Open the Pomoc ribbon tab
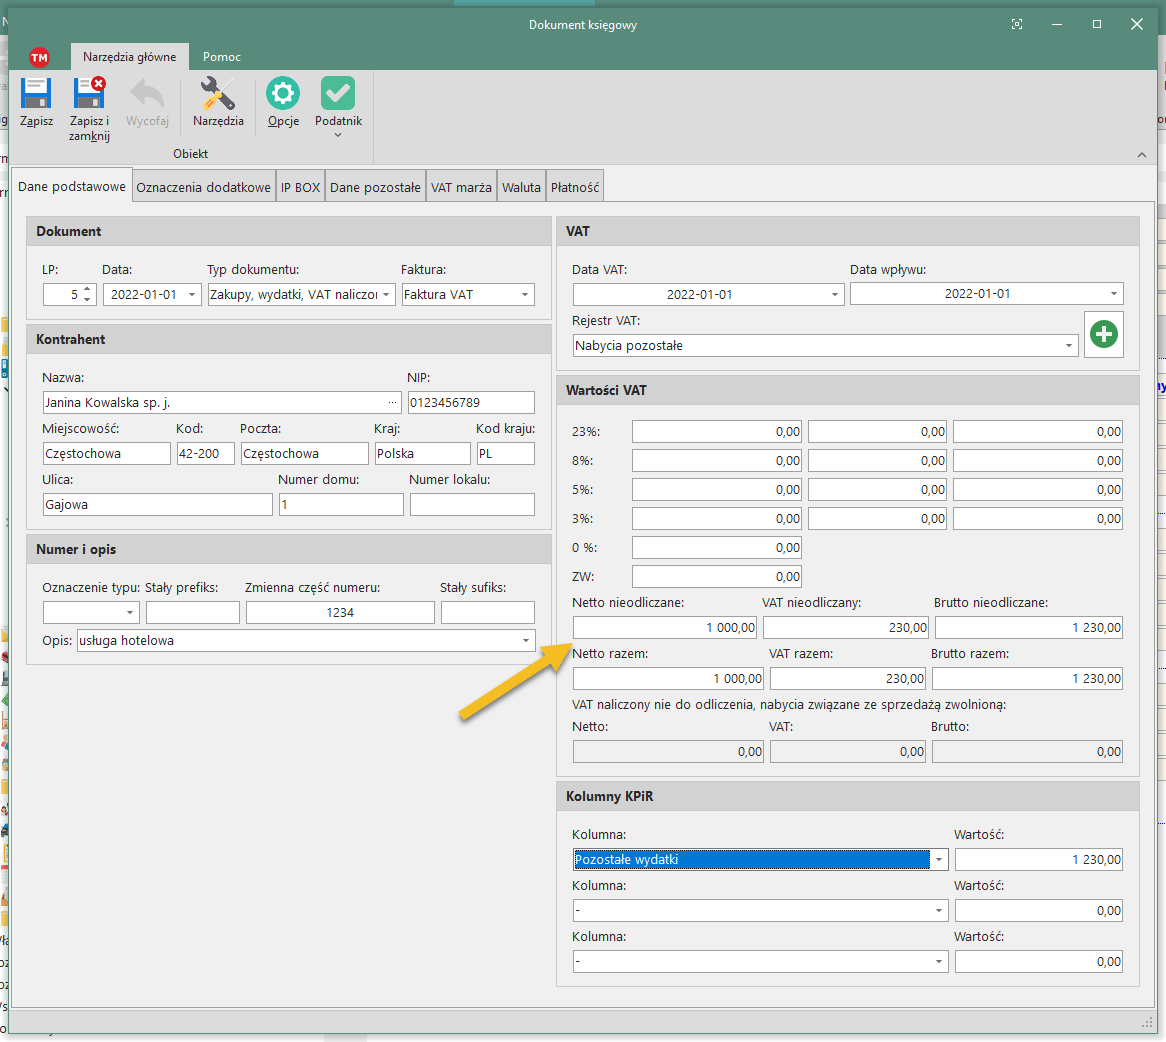This screenshot has width=1166, height=1042. 221,57
